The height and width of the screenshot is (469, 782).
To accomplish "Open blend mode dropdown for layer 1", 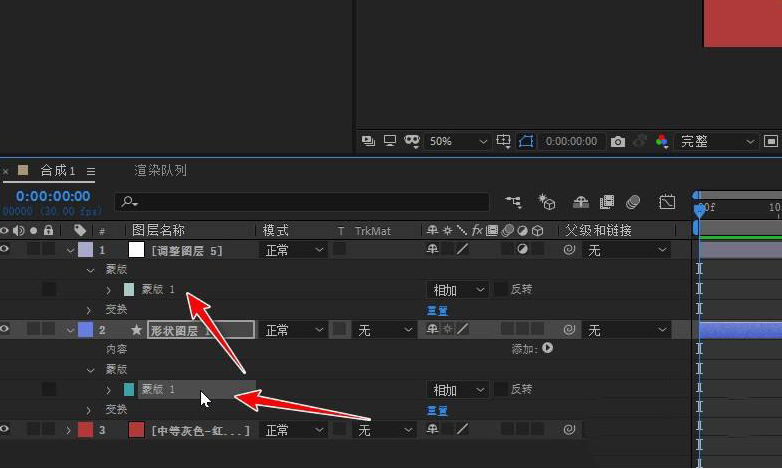I will (x=293, y=250).
